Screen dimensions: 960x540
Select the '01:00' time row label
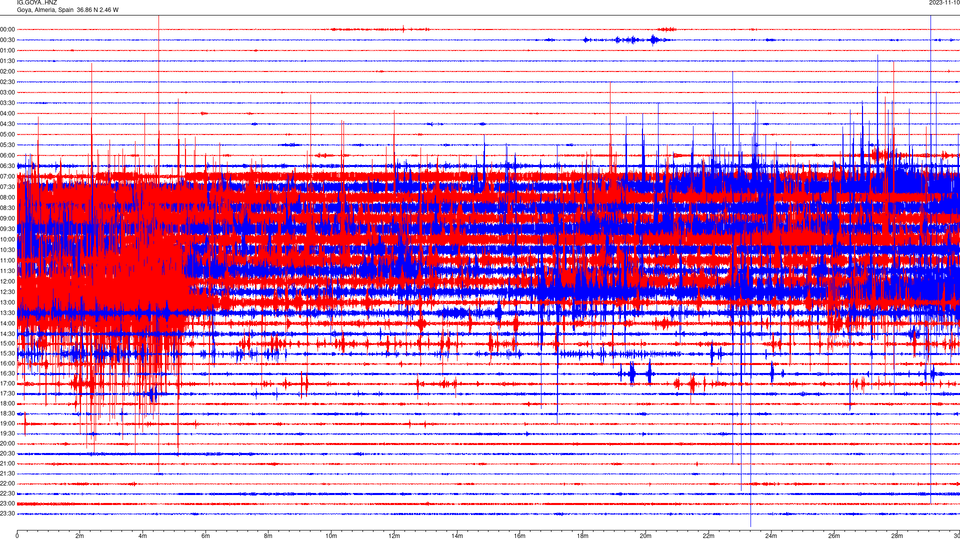pyautogui.click(x=7, y=50)
